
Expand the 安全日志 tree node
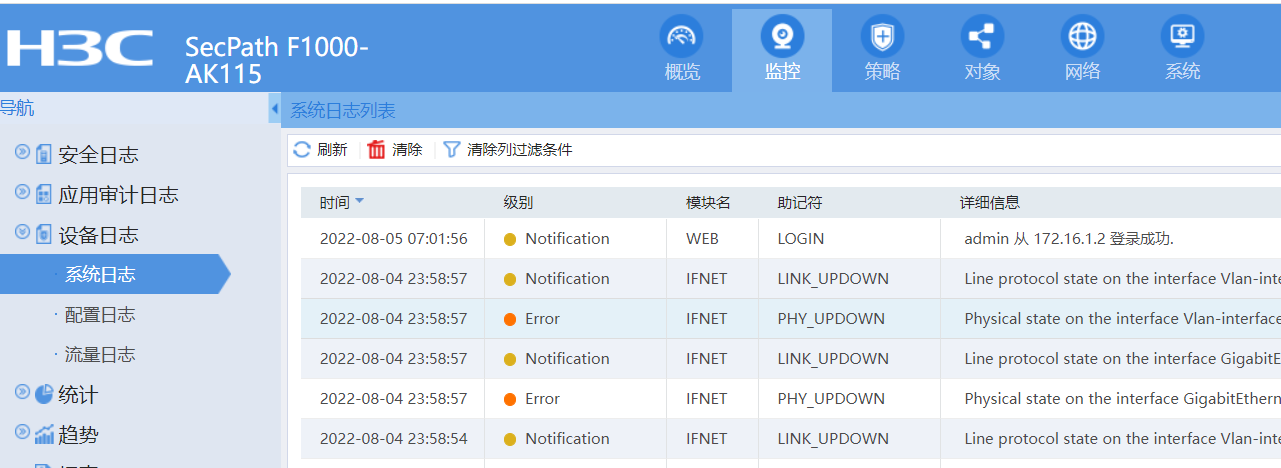click(22, 153)
